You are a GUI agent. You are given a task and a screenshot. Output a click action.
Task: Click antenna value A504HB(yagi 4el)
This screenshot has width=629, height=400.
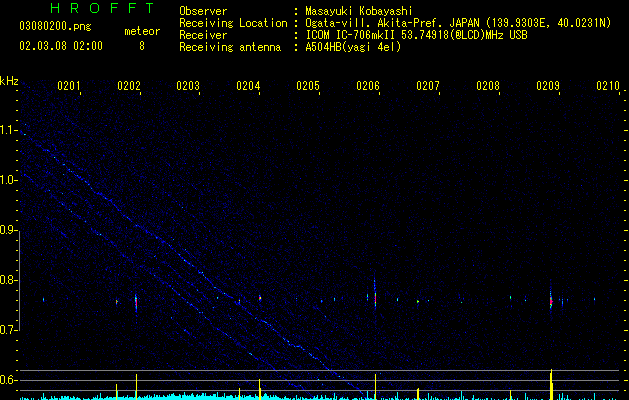point(353,47)
